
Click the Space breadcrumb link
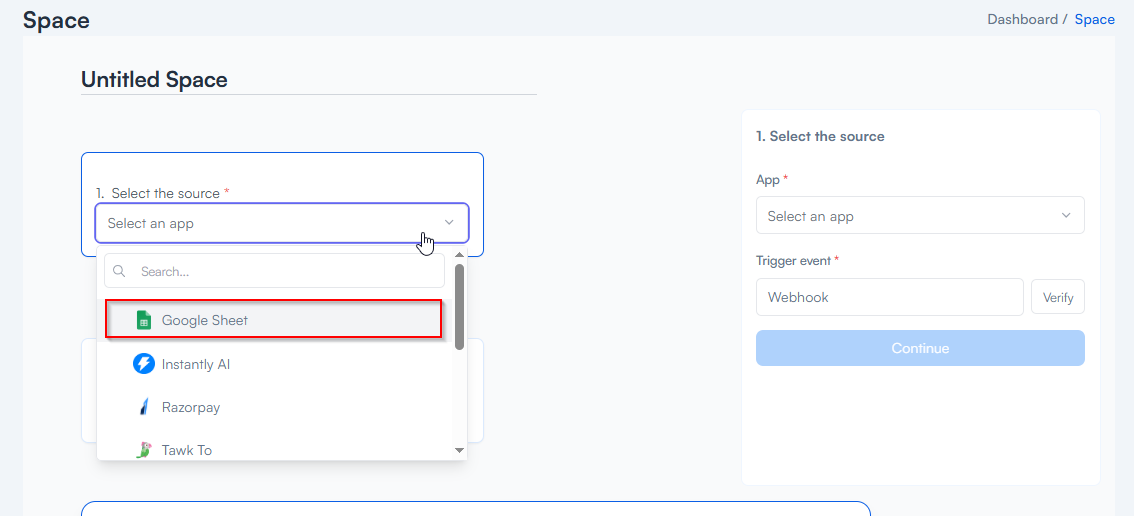pyautogui.click(x=1094, y=19)
